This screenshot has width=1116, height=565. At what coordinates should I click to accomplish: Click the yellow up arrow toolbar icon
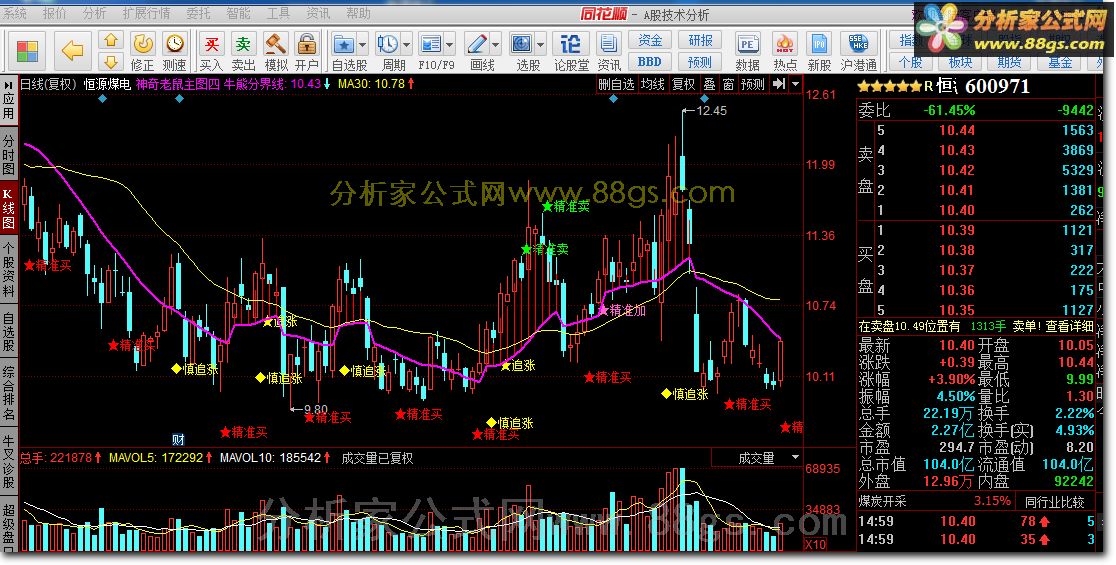(110, 40)
